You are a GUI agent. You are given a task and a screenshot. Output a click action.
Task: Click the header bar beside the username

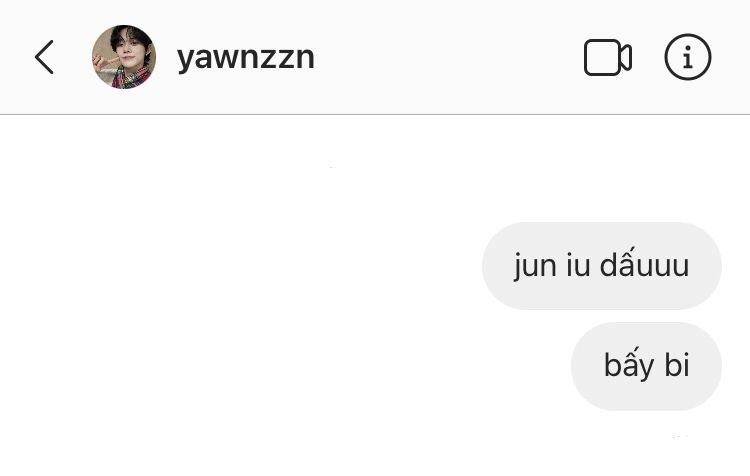click(x=447, y=57)
